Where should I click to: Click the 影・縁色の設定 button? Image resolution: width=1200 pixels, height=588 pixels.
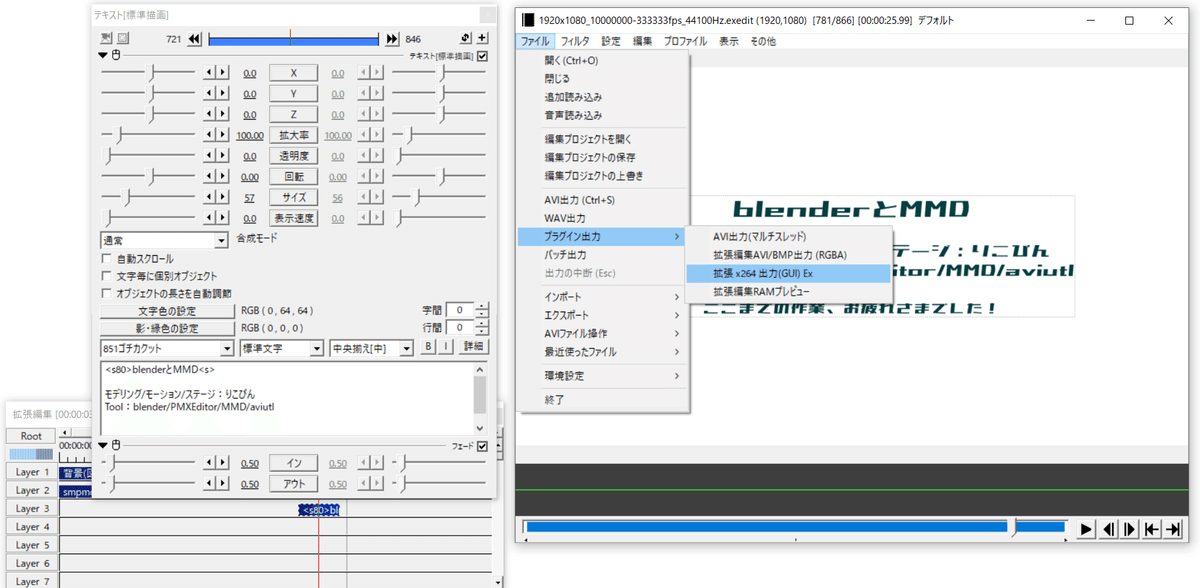point(167,328)
